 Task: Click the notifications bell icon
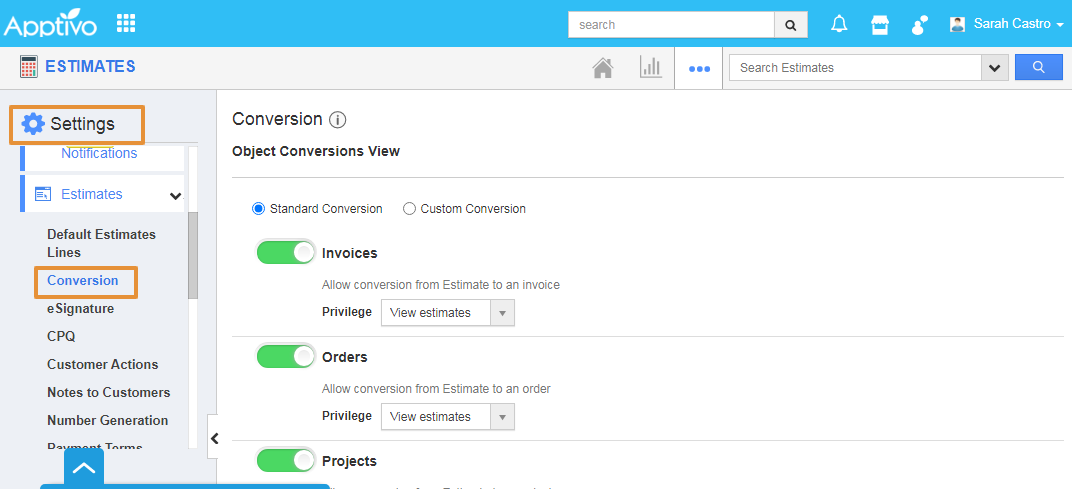[x=839, y=24]
